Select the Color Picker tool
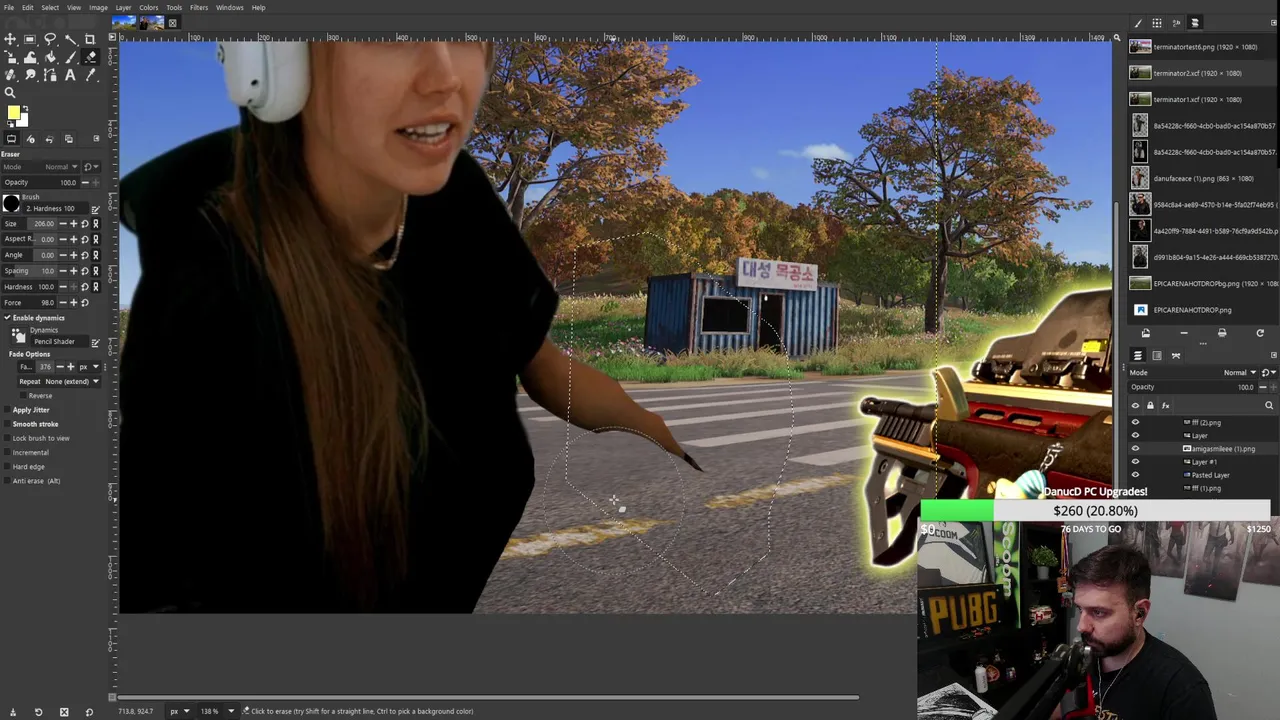The height and width of the screenshot is (720, 1280). point(90,75)
